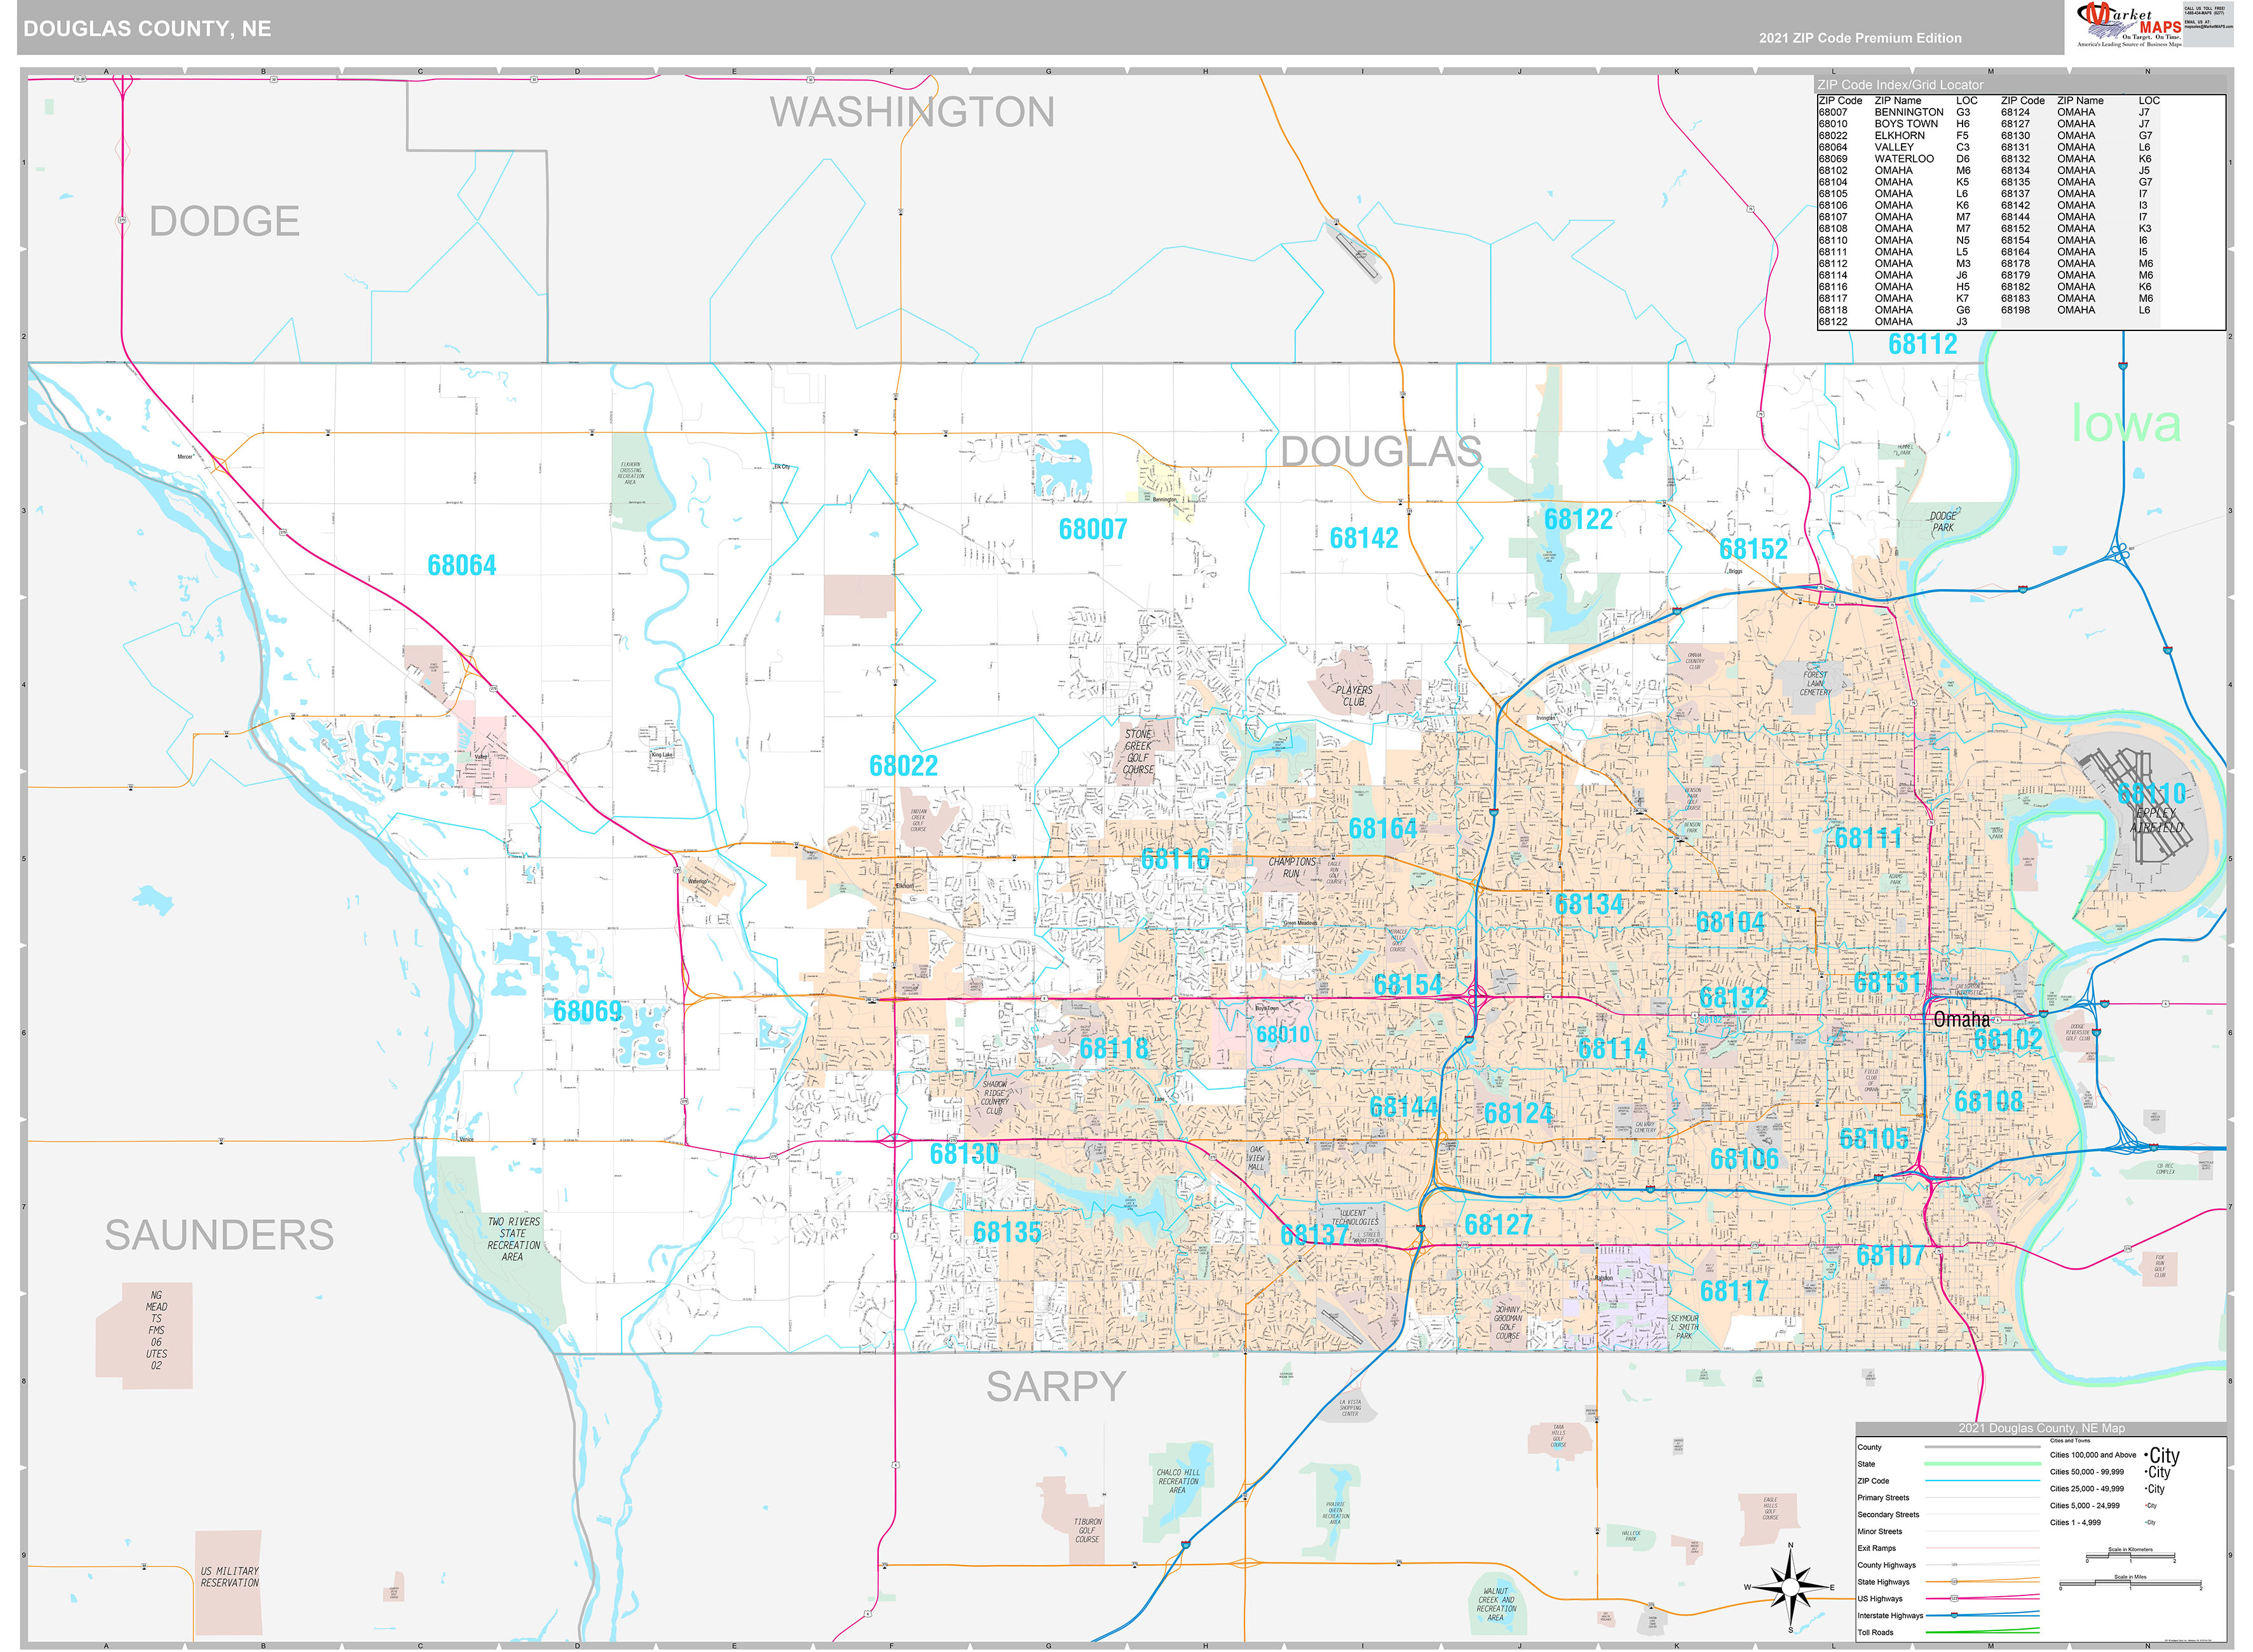This screenshot has height=1652, width=2253.
Task: Click ZIP label 68069 on the map
Action: [x=588, y=1012]
